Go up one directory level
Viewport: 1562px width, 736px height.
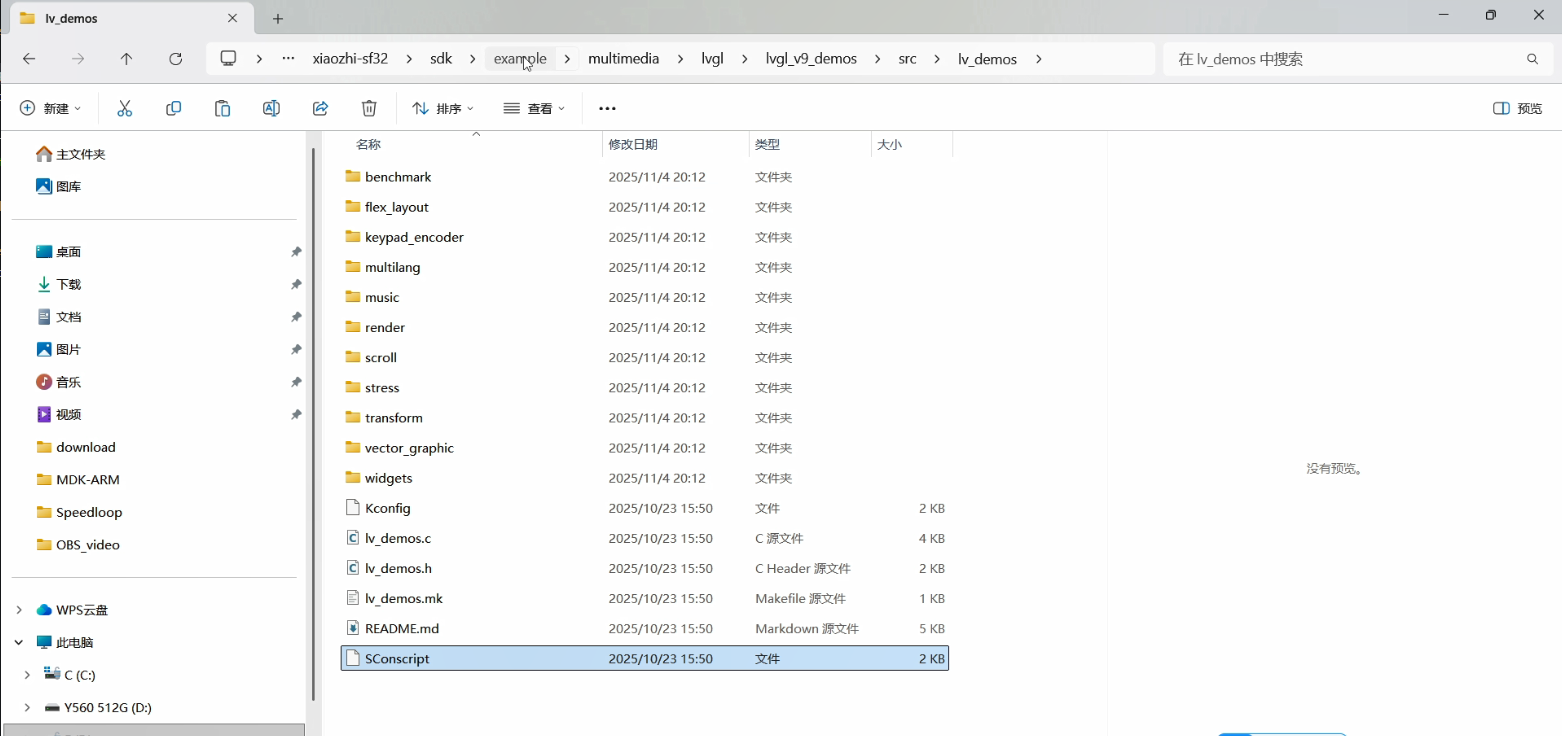[126, 59]
